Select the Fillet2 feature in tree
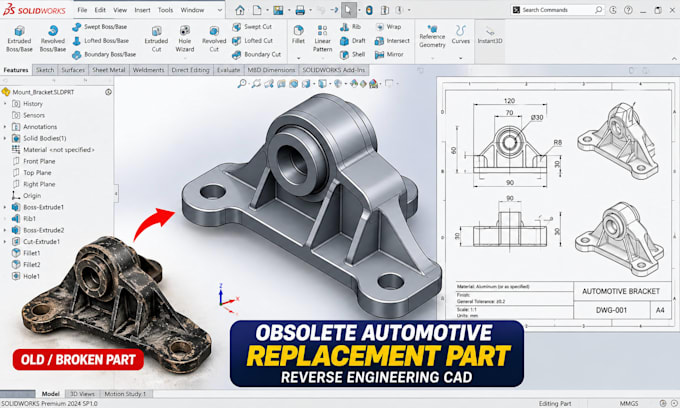The width and height of the screenshot is (680, 408). (32, 264)
